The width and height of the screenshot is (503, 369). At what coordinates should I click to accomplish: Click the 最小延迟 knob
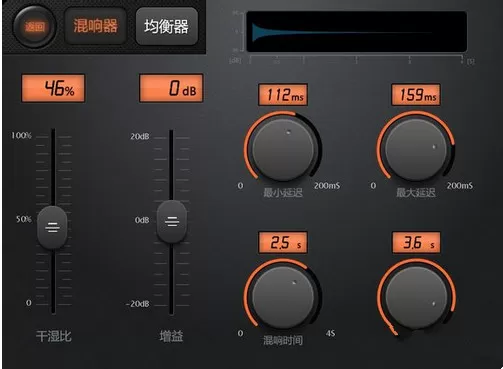click(x=283, y=150)
